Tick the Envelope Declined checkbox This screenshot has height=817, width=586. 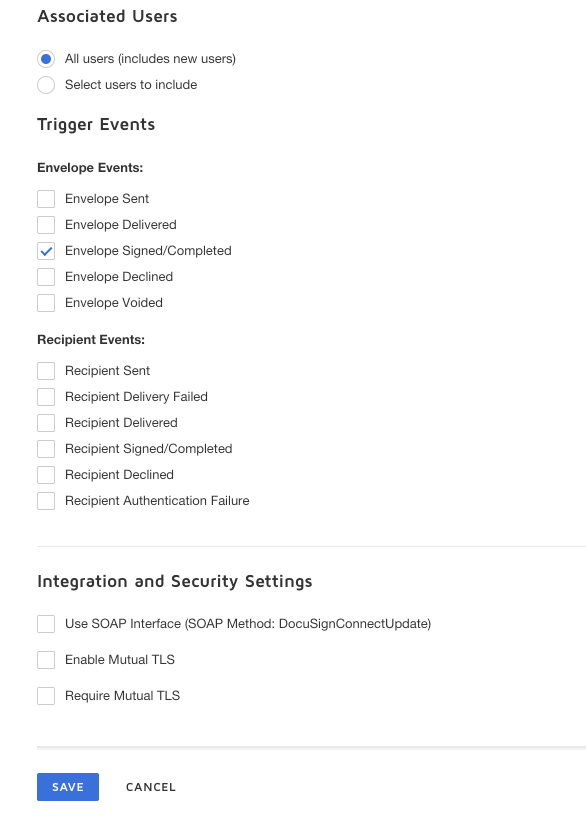(46, 277)
